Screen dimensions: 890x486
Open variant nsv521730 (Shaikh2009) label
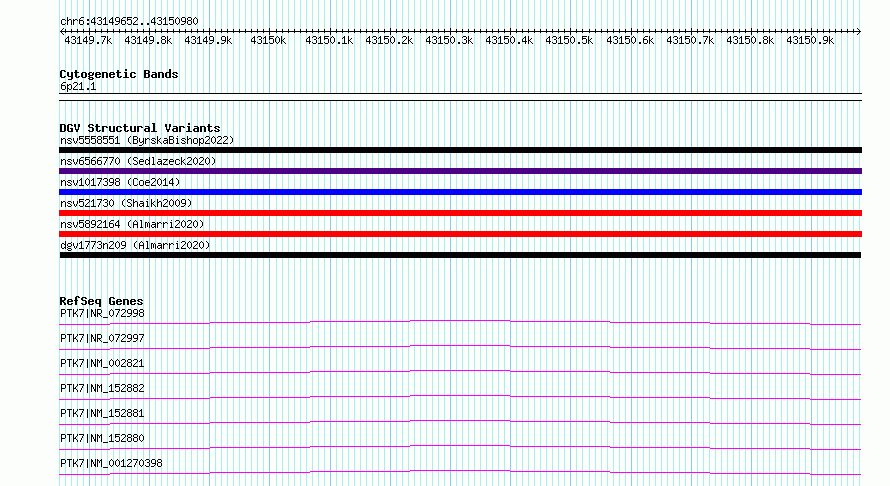click(126, 203)
